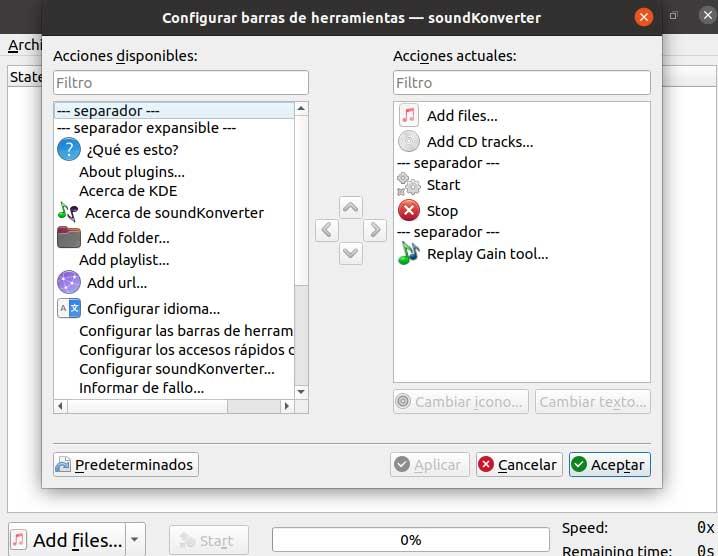Select the first '--- separador ---' below Add CD tracks

coord(448,163)
